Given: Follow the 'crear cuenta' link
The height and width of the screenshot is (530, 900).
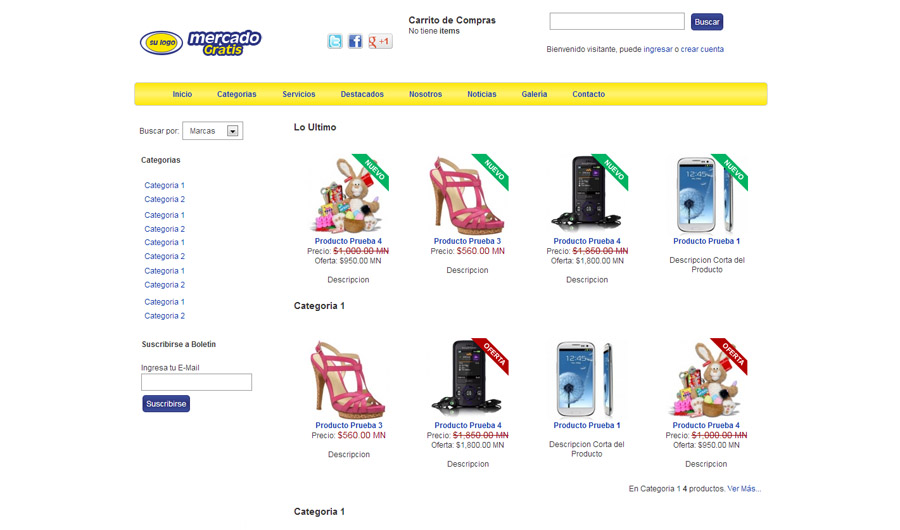Looking at the screenshot, I should 702,49.
